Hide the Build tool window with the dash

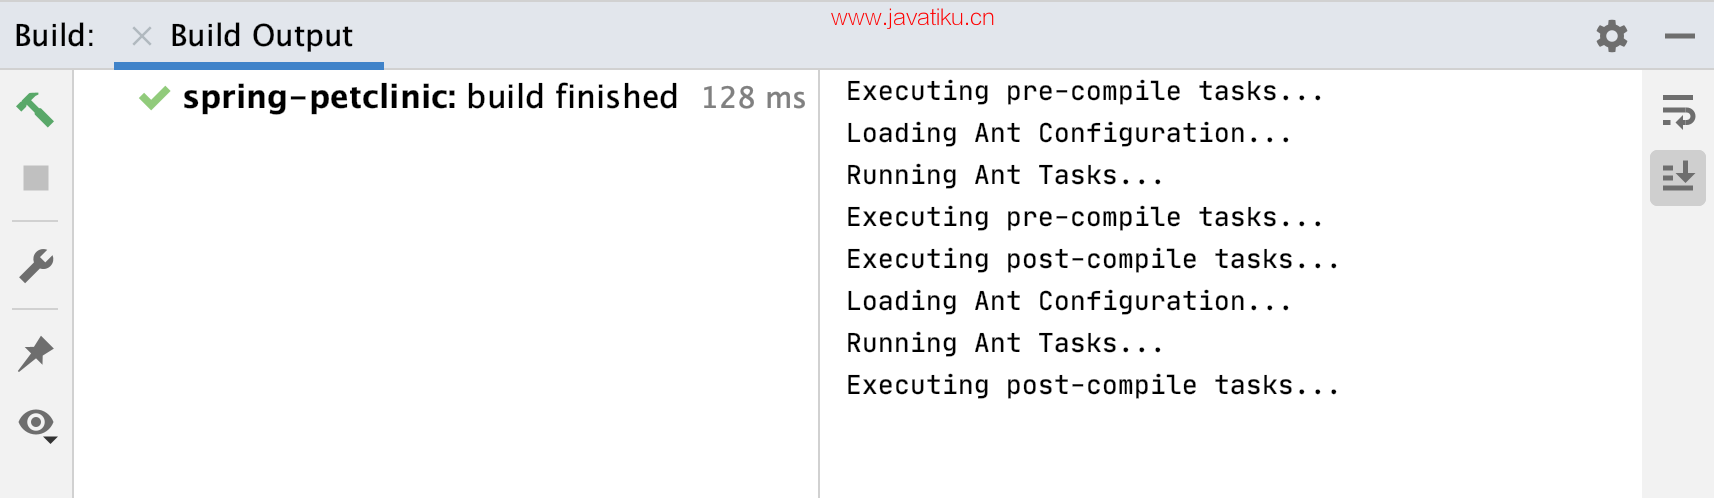[1680, 36]
